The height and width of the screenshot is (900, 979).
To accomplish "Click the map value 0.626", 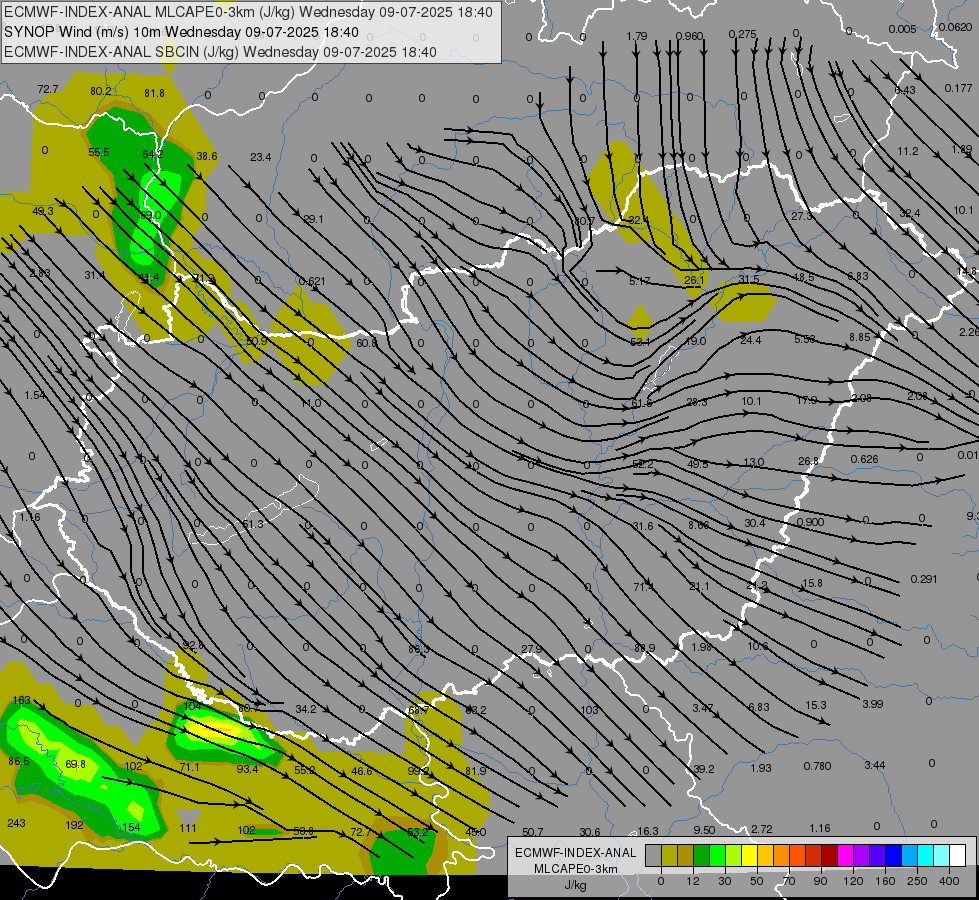I will [x=864, y=459].
